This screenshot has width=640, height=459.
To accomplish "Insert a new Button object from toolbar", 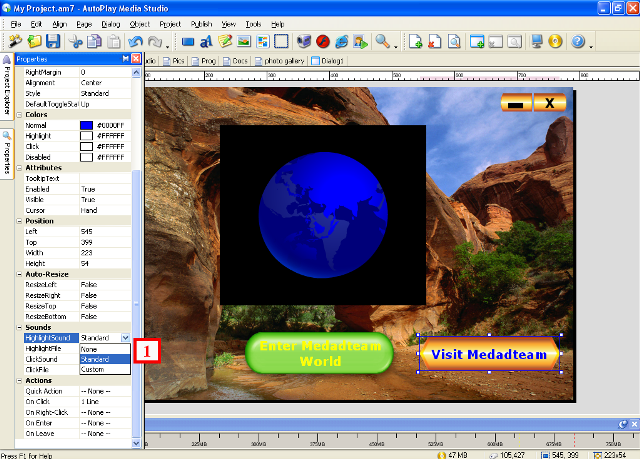I will tap(188, 42).
